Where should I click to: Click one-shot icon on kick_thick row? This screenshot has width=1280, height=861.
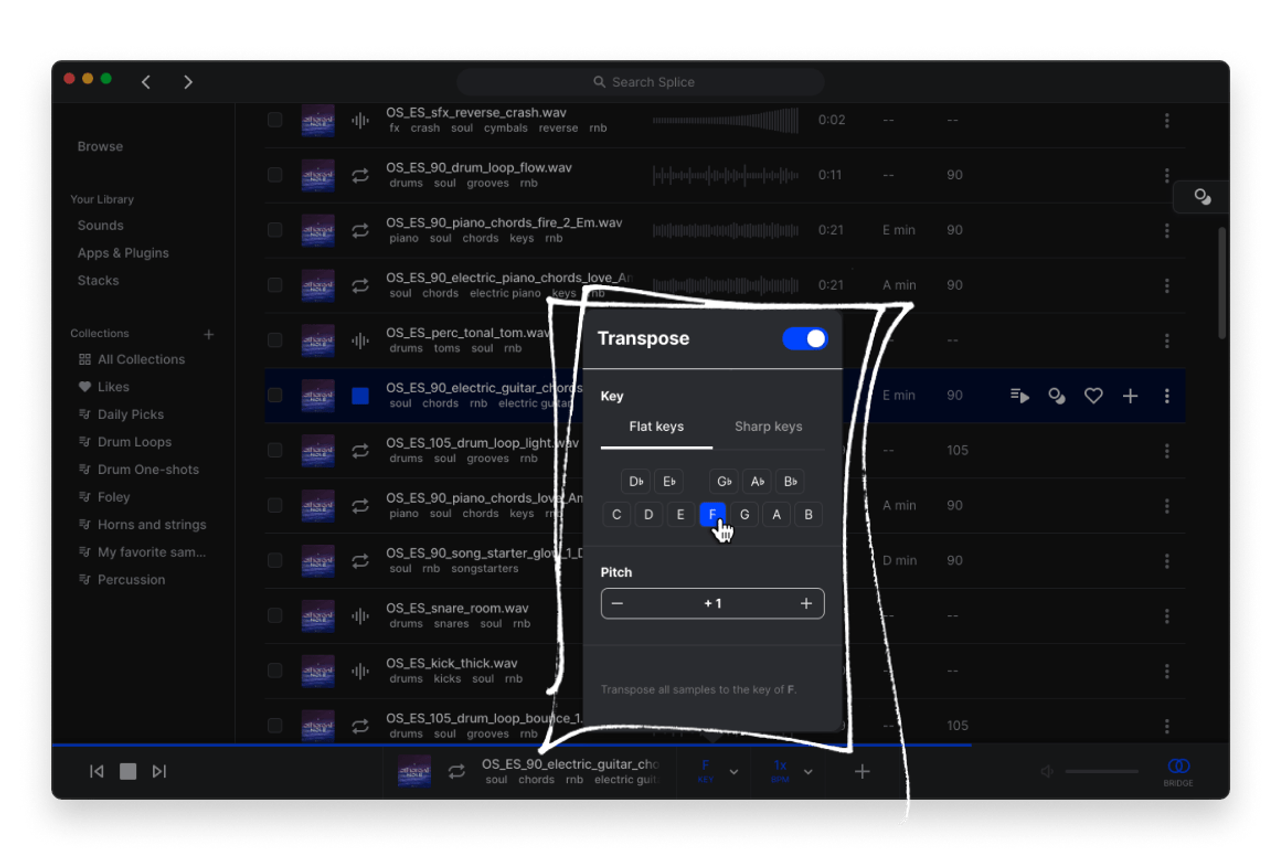click(360, 671)
